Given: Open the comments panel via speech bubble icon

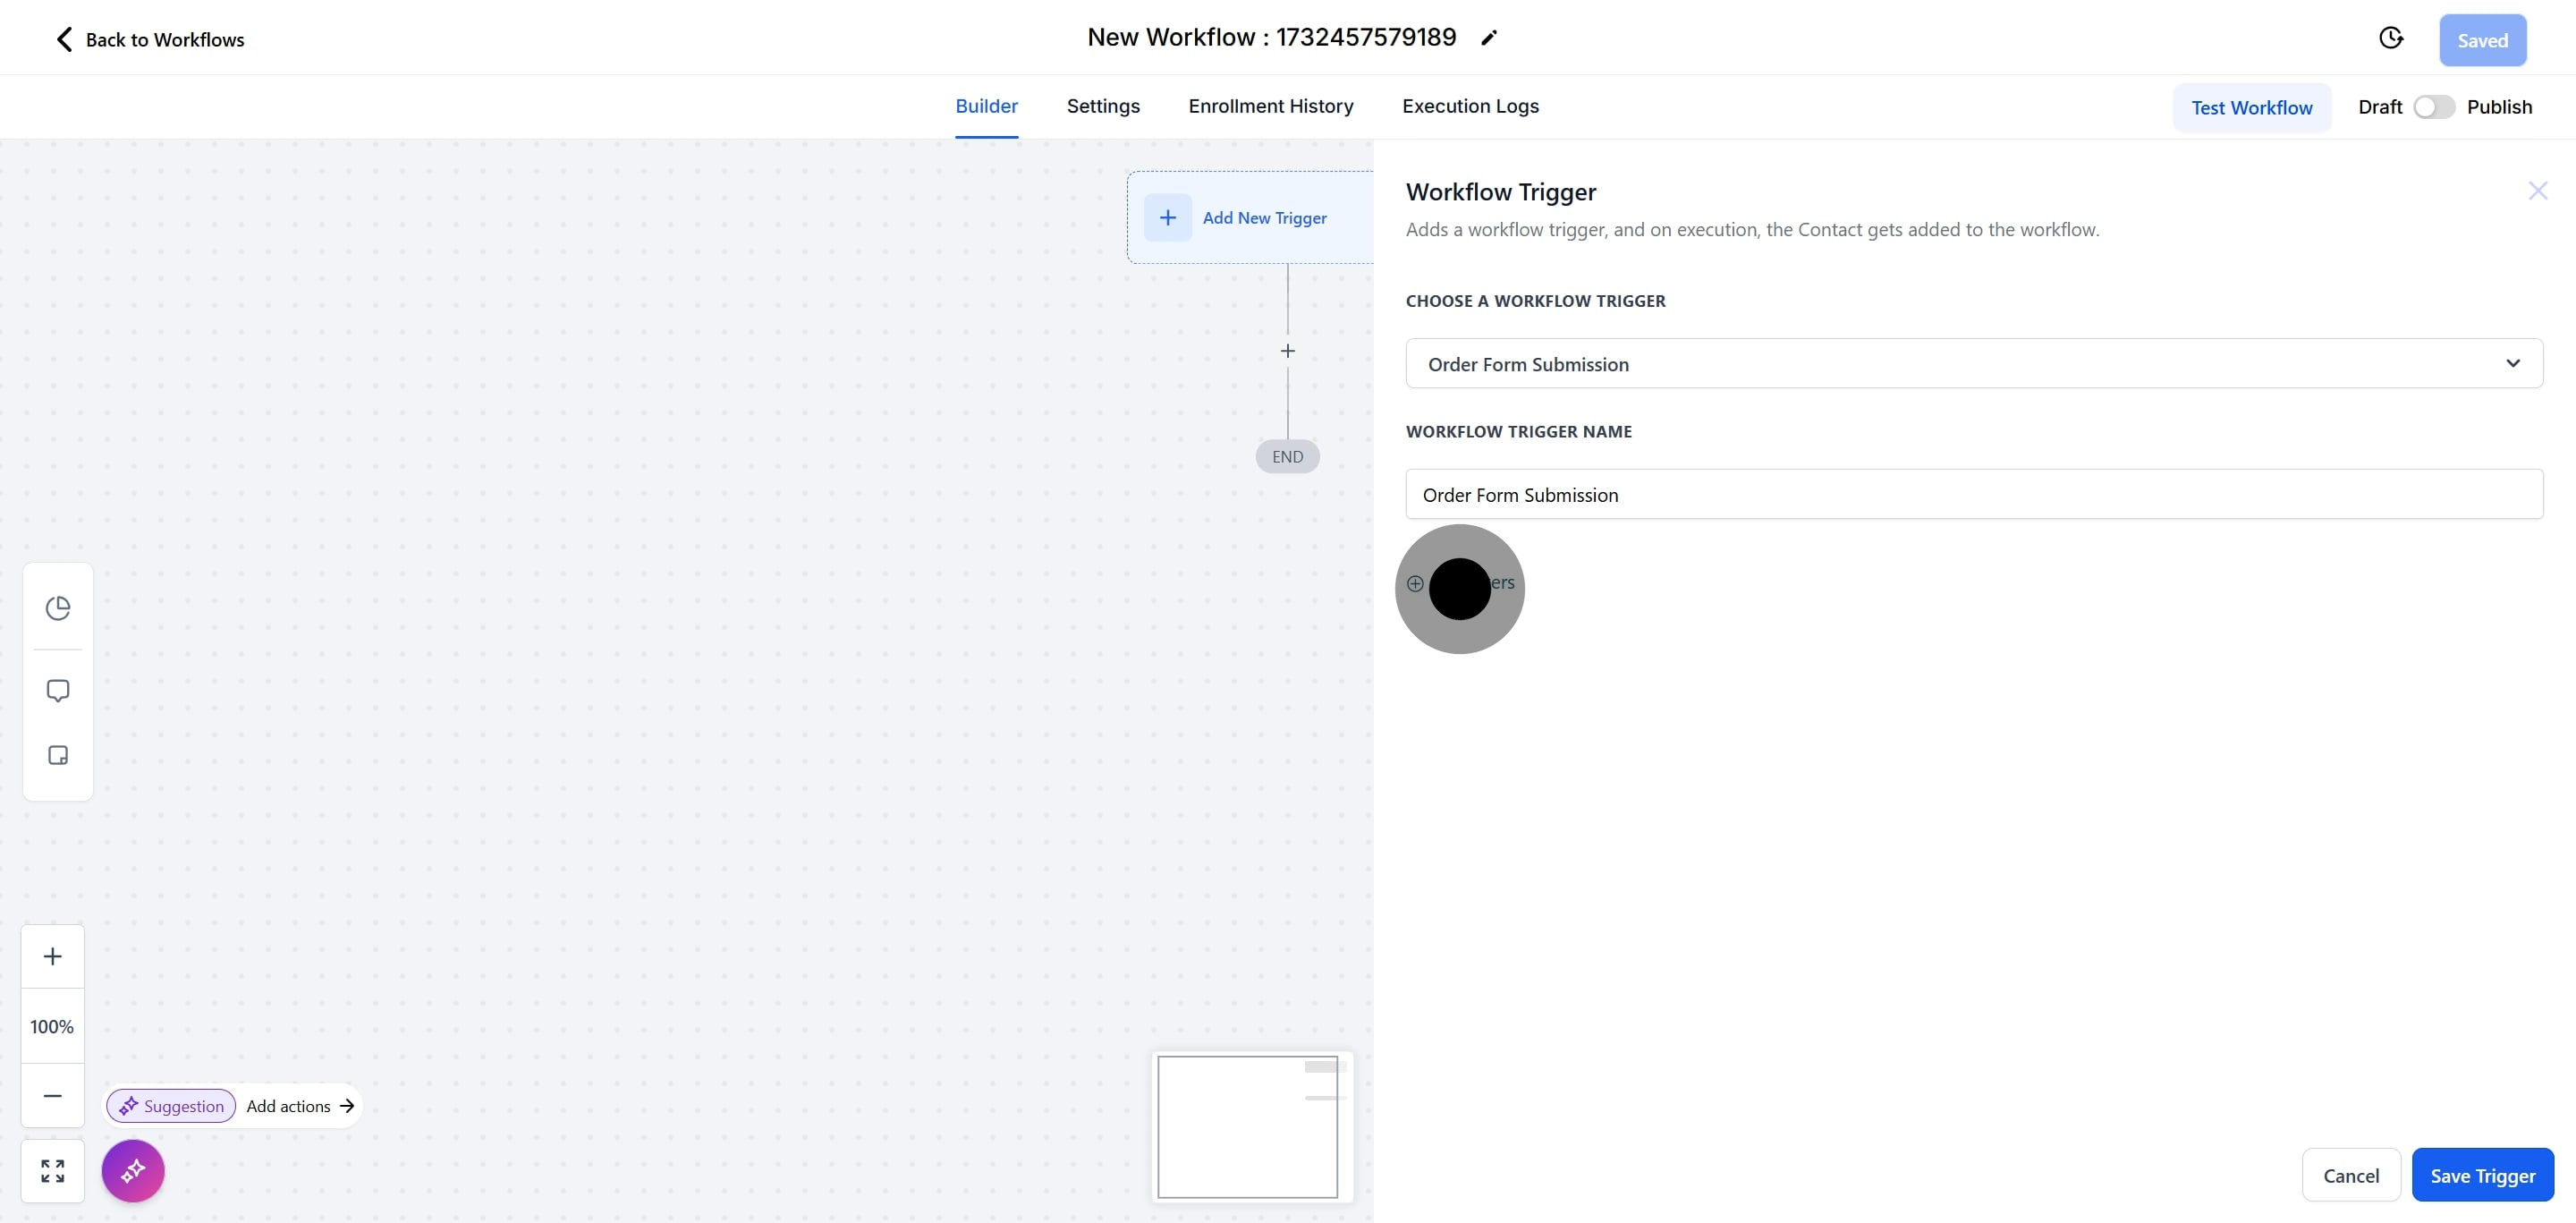Looking at the screenshot, I should click(57, 690).
